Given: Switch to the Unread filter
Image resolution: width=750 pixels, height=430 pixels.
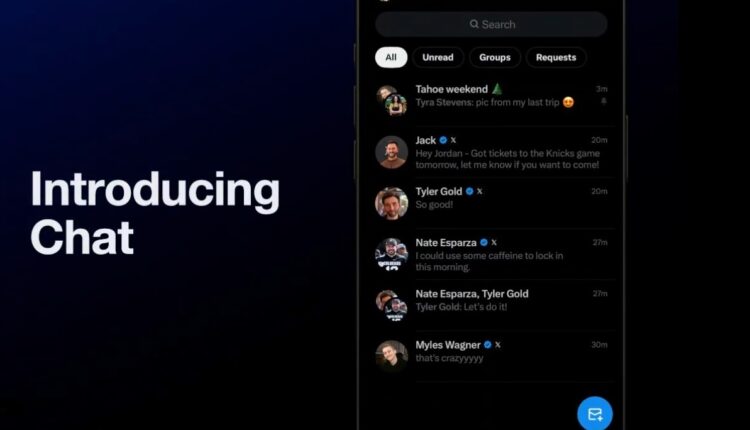Looking at the screenshot, I should 438,57.
